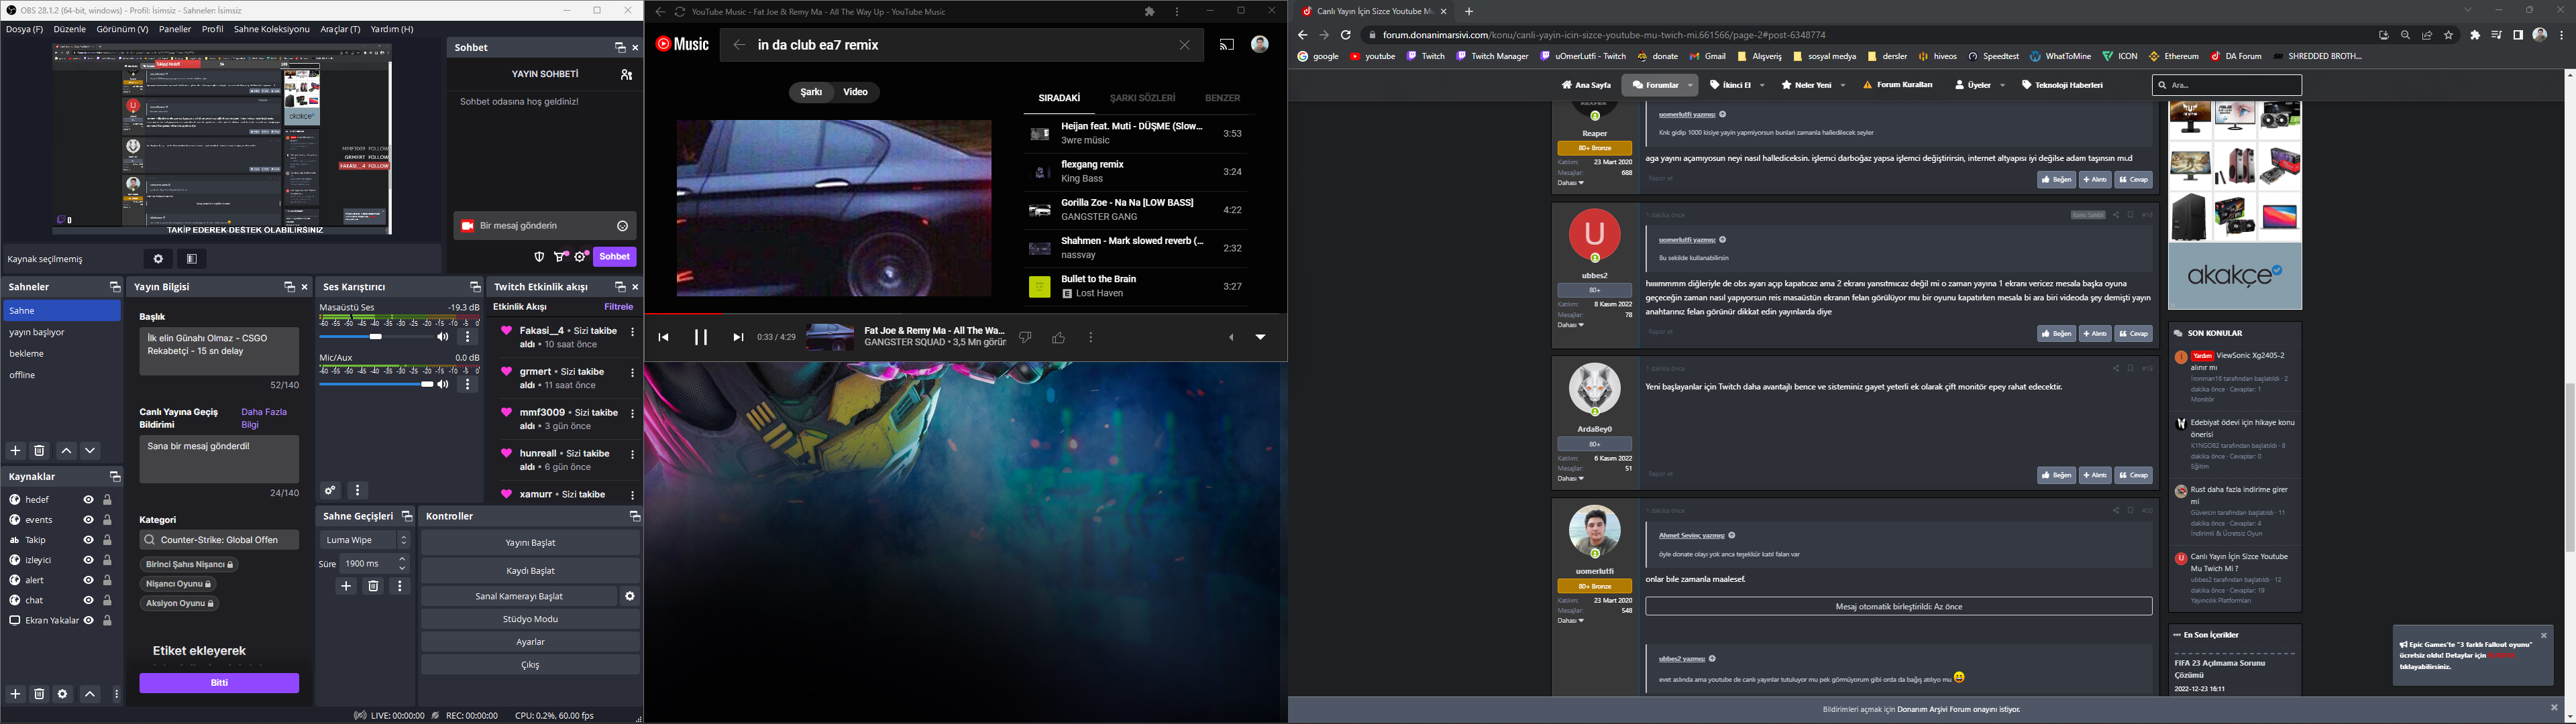Expand Neler Yeni dropdown in forum navbar

point(1843,86)
